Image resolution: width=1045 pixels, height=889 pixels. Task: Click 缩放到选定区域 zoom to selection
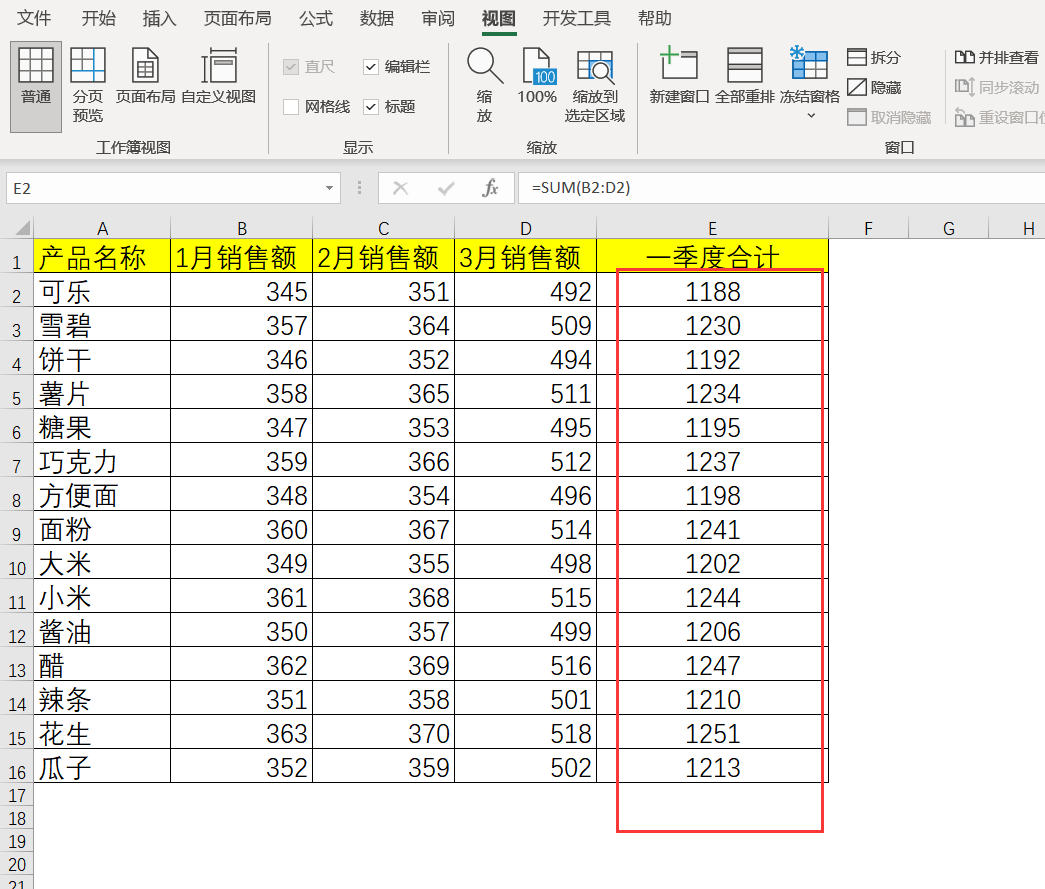[x=594, y=86]
